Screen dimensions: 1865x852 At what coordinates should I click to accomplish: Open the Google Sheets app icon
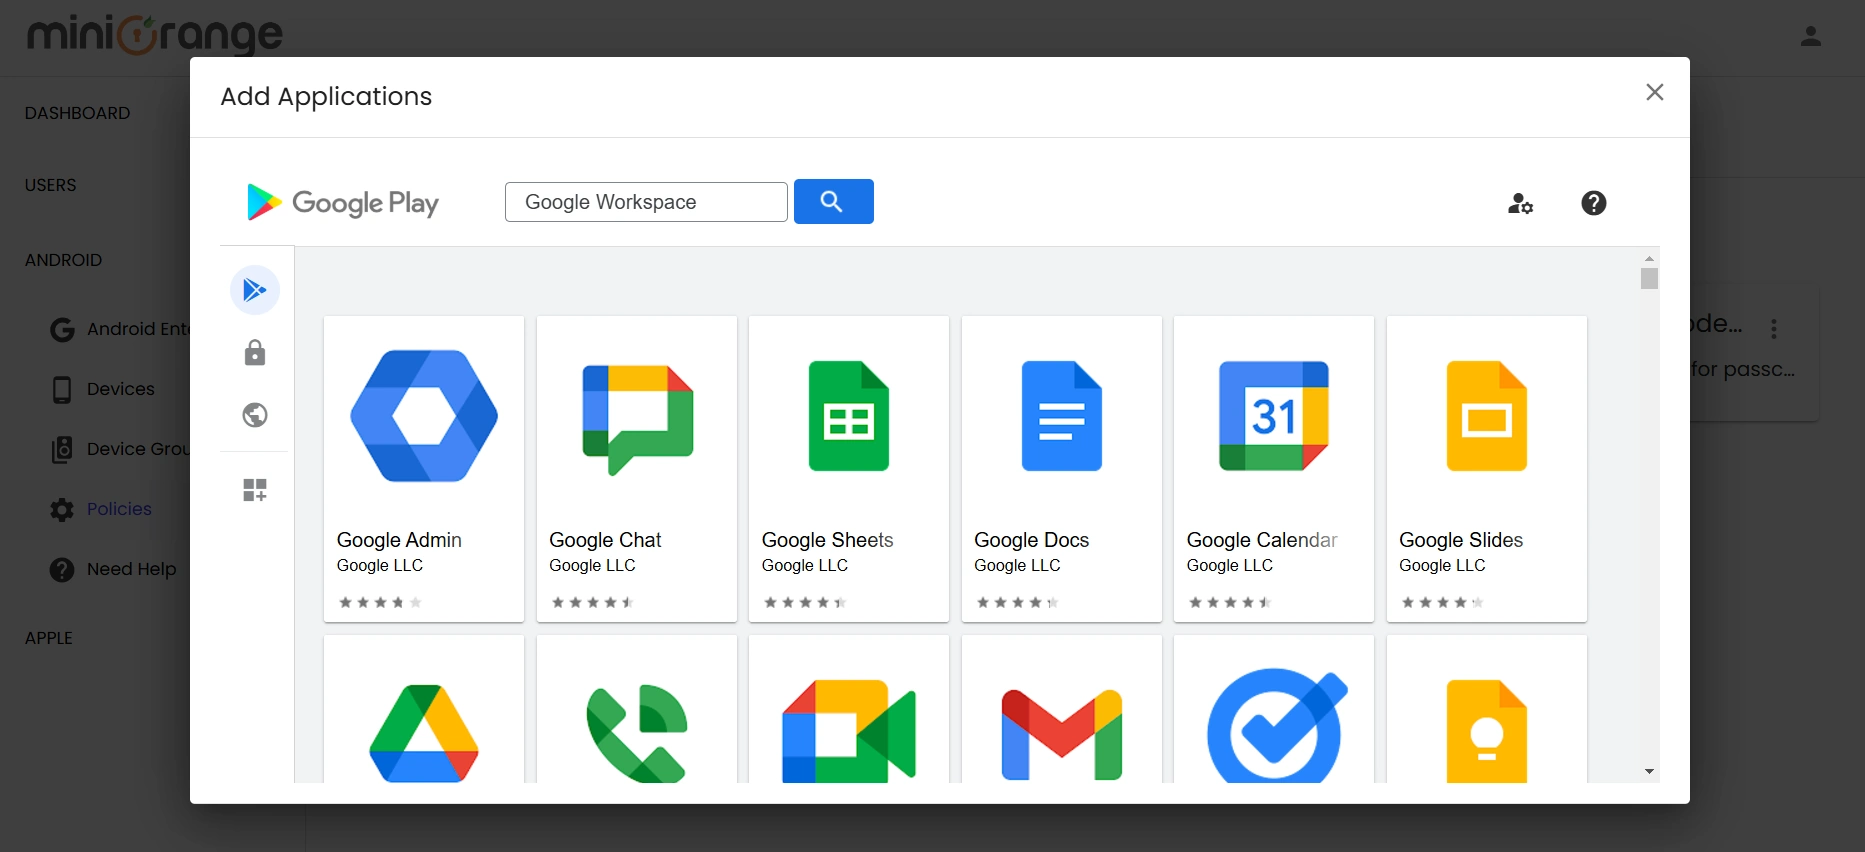[849, 416]
